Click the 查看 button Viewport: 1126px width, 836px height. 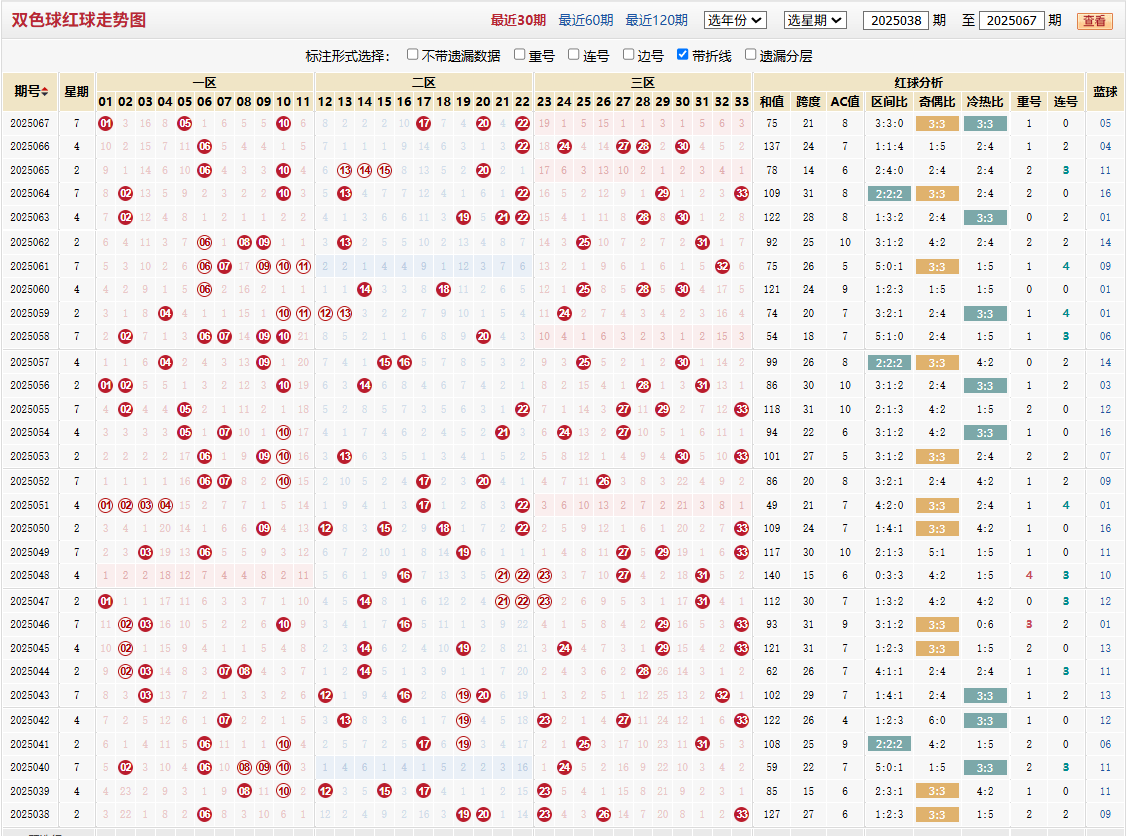coord(1094,21)
